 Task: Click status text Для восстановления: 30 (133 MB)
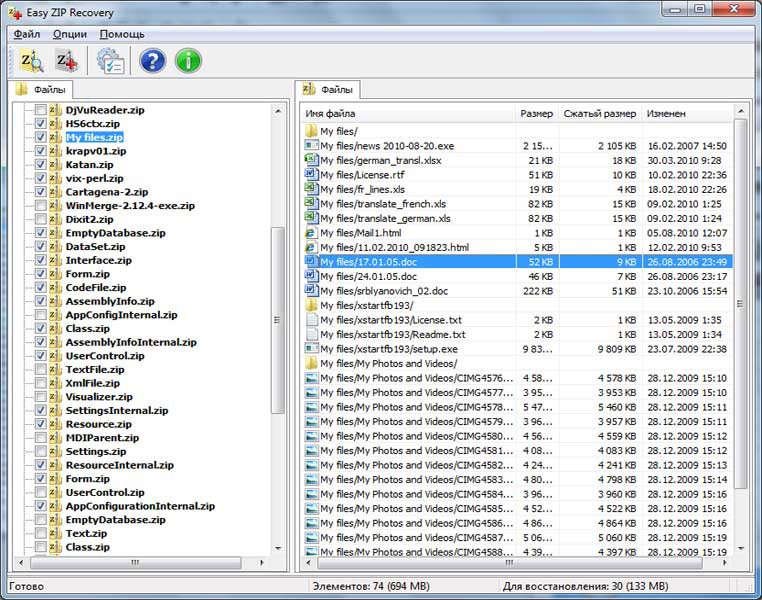coord(585,586)
